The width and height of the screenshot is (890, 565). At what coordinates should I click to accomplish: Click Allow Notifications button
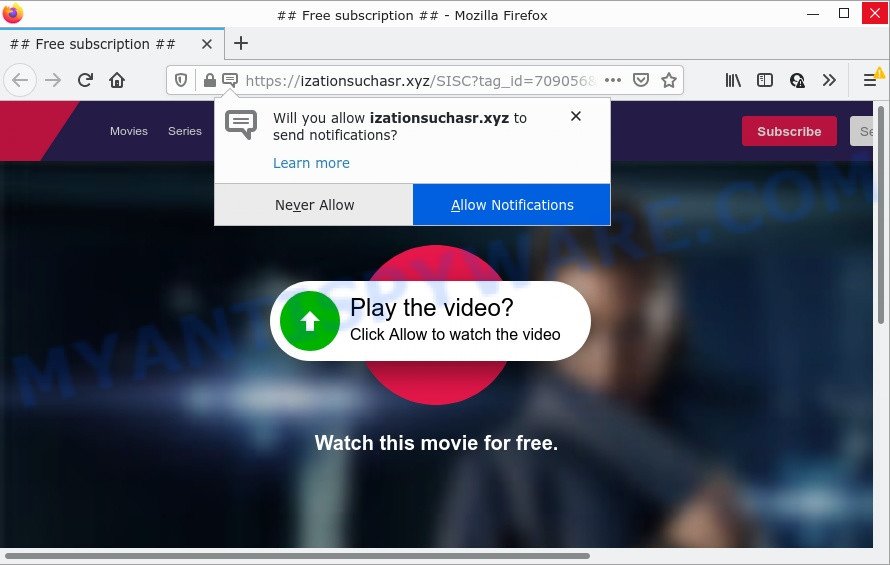pyautogui.click(x=512, y=204)
